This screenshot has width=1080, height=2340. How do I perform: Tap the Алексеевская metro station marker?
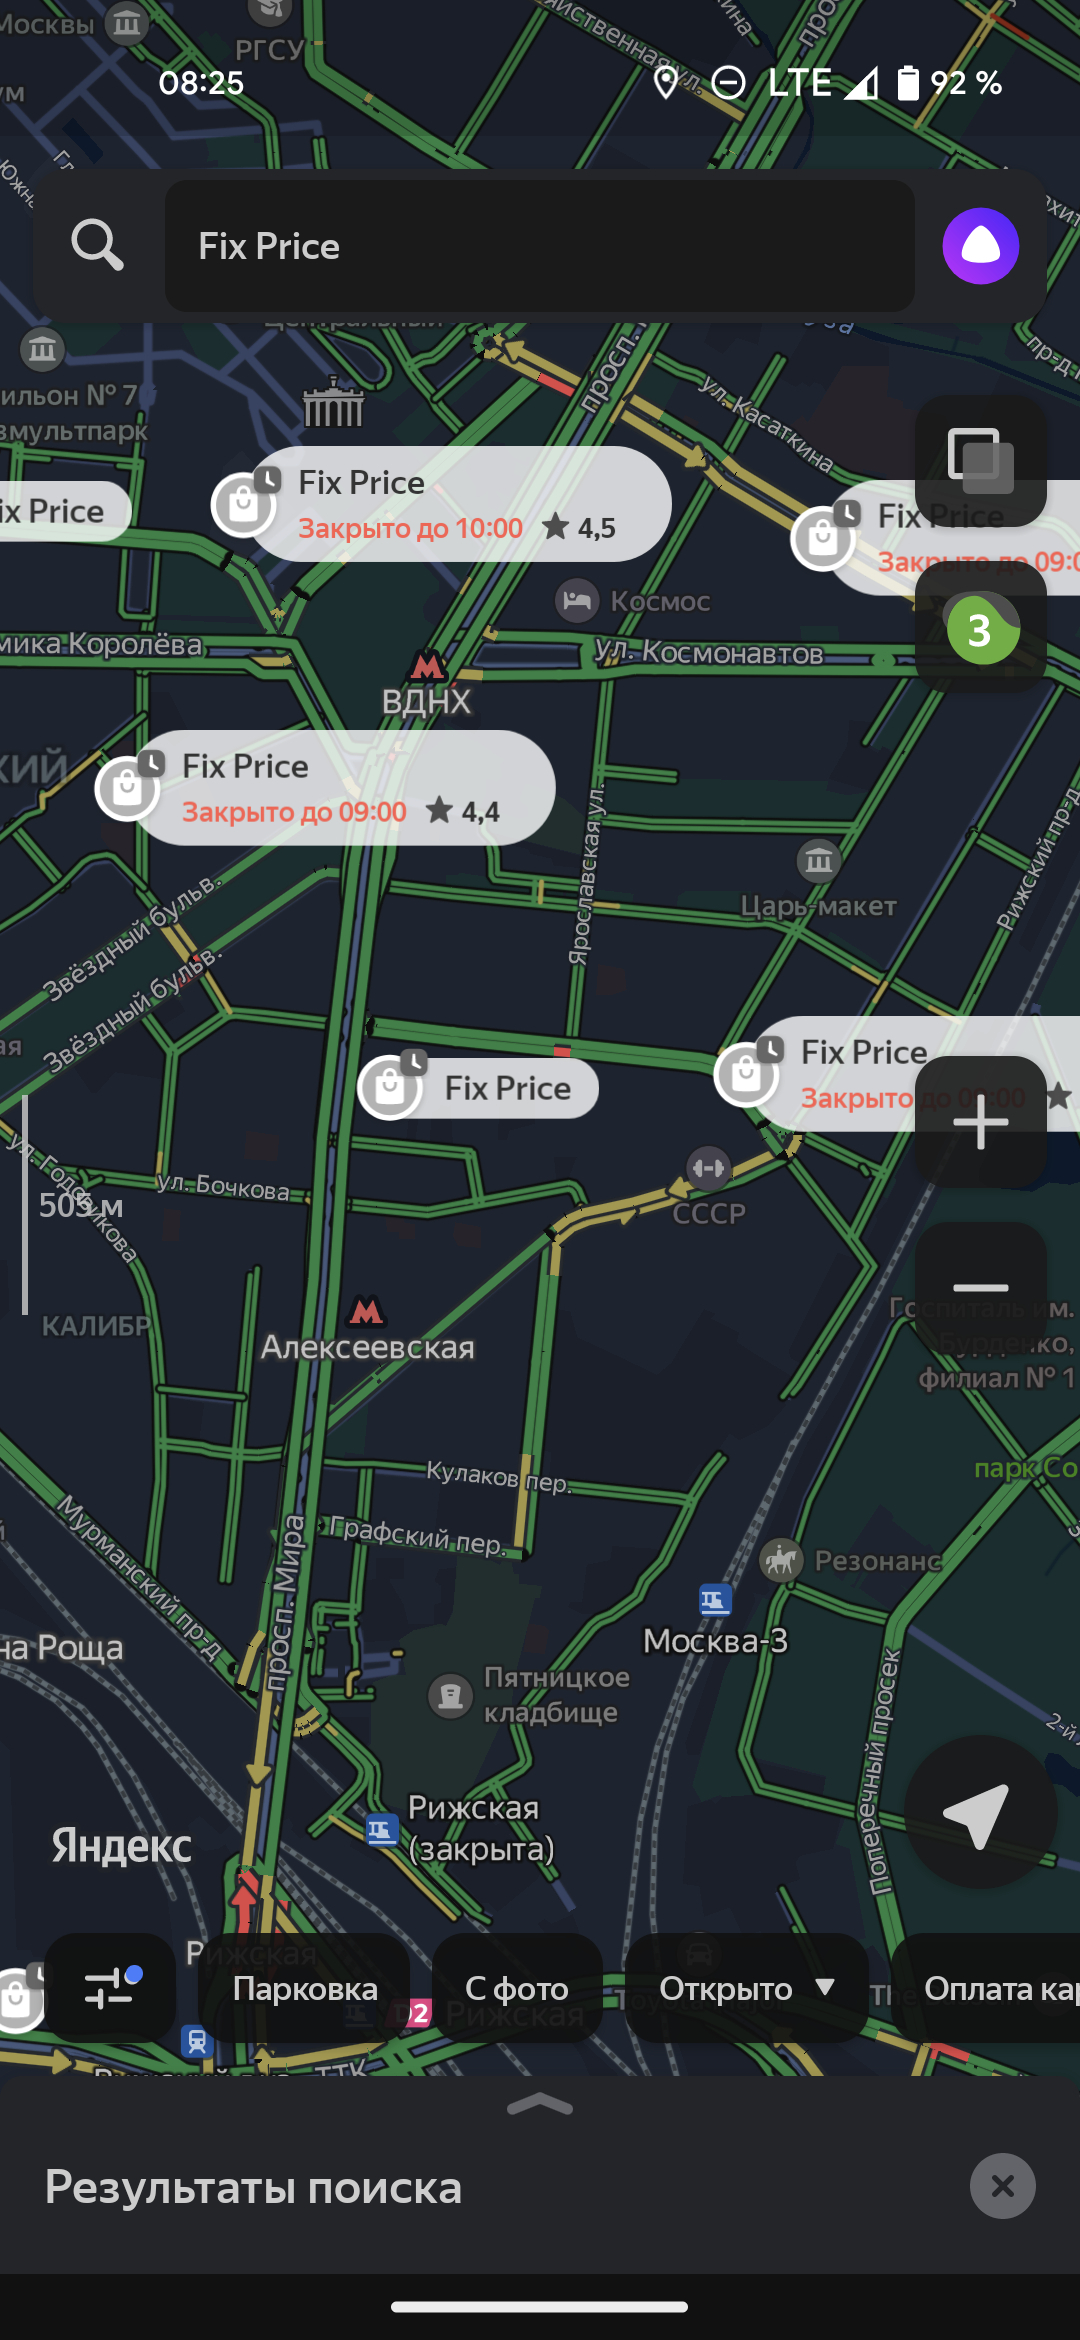[x=366, y=1310]
